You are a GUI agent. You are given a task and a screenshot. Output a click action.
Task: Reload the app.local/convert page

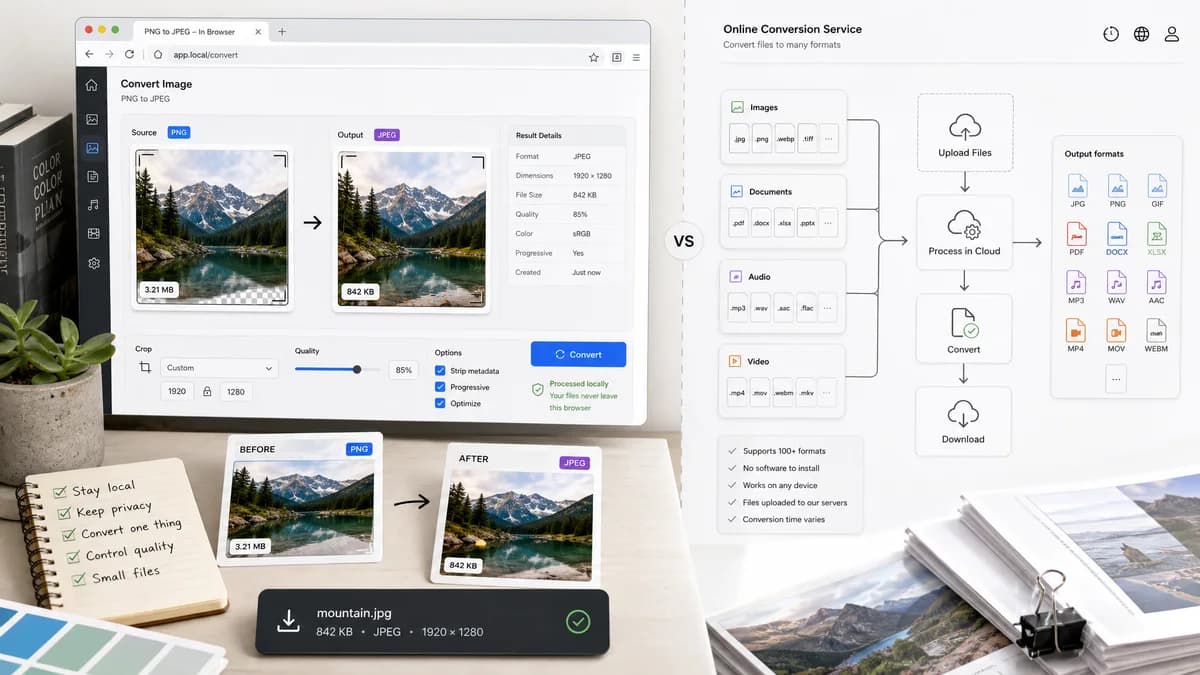[x=130, y=54]
